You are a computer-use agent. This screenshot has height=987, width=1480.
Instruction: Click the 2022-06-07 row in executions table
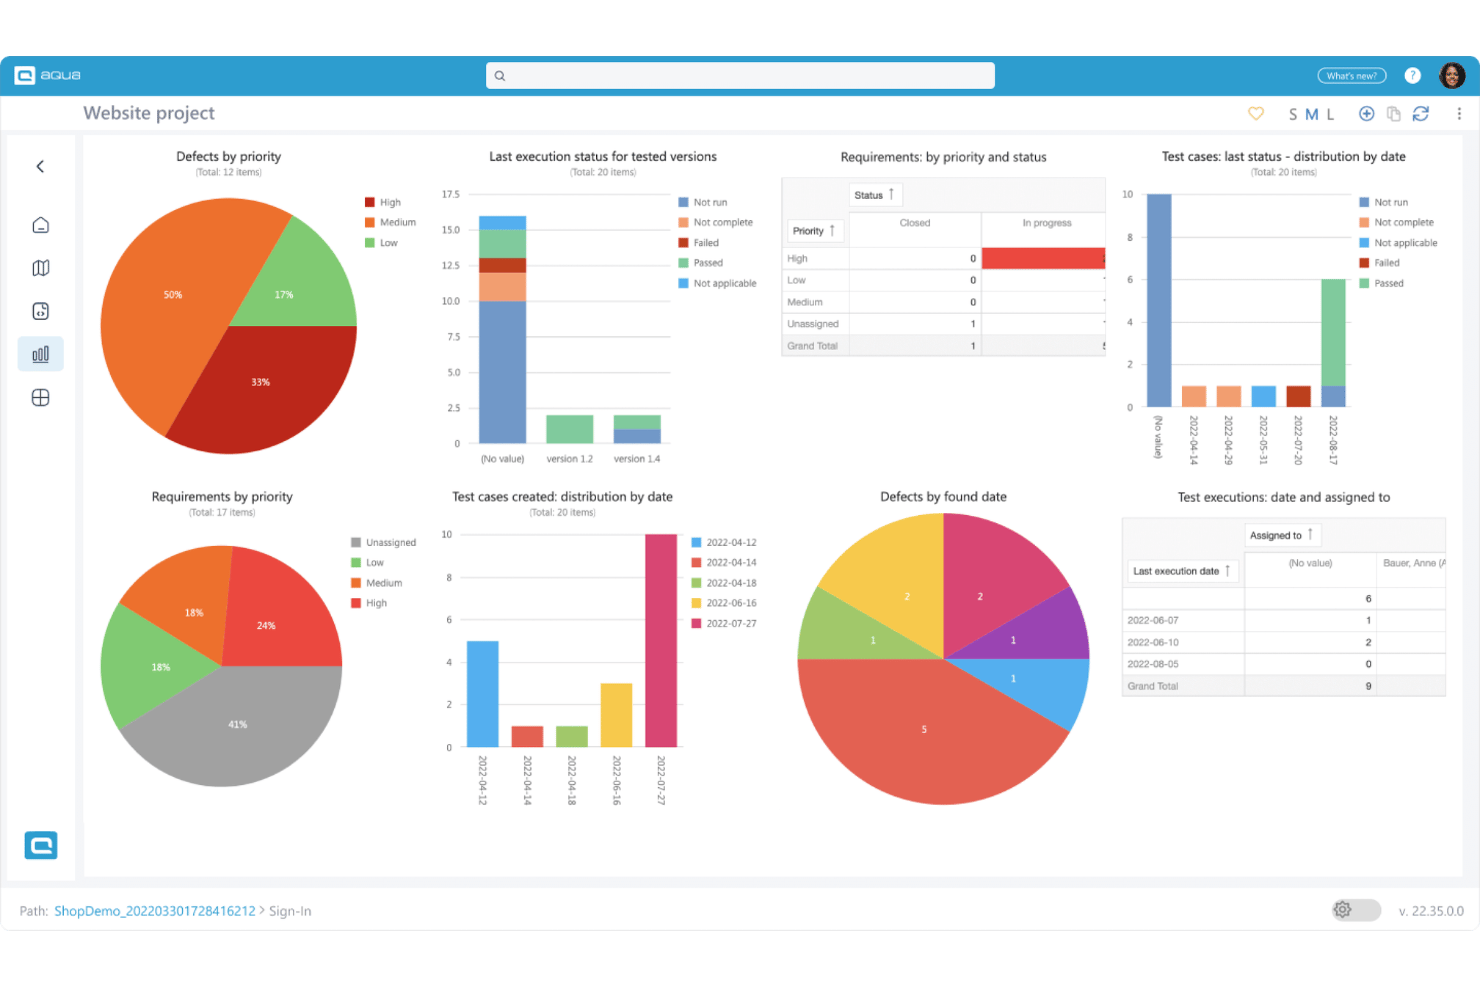[x=1284, y=620]
